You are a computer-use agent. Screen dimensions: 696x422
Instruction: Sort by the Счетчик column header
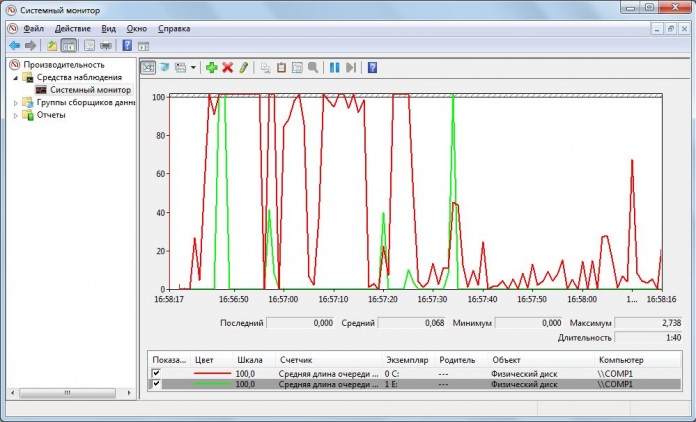[295, 359]
